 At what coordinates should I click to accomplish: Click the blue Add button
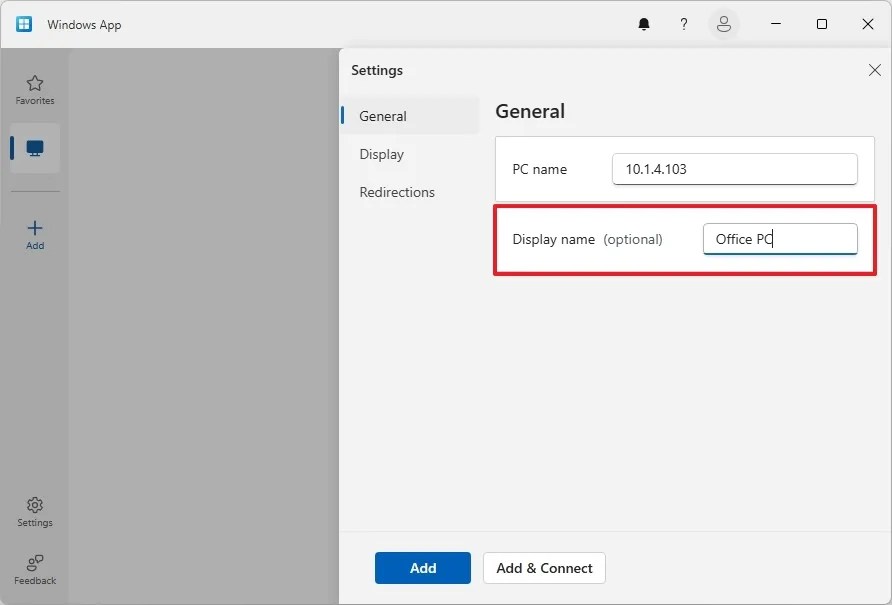coord(423,567)
